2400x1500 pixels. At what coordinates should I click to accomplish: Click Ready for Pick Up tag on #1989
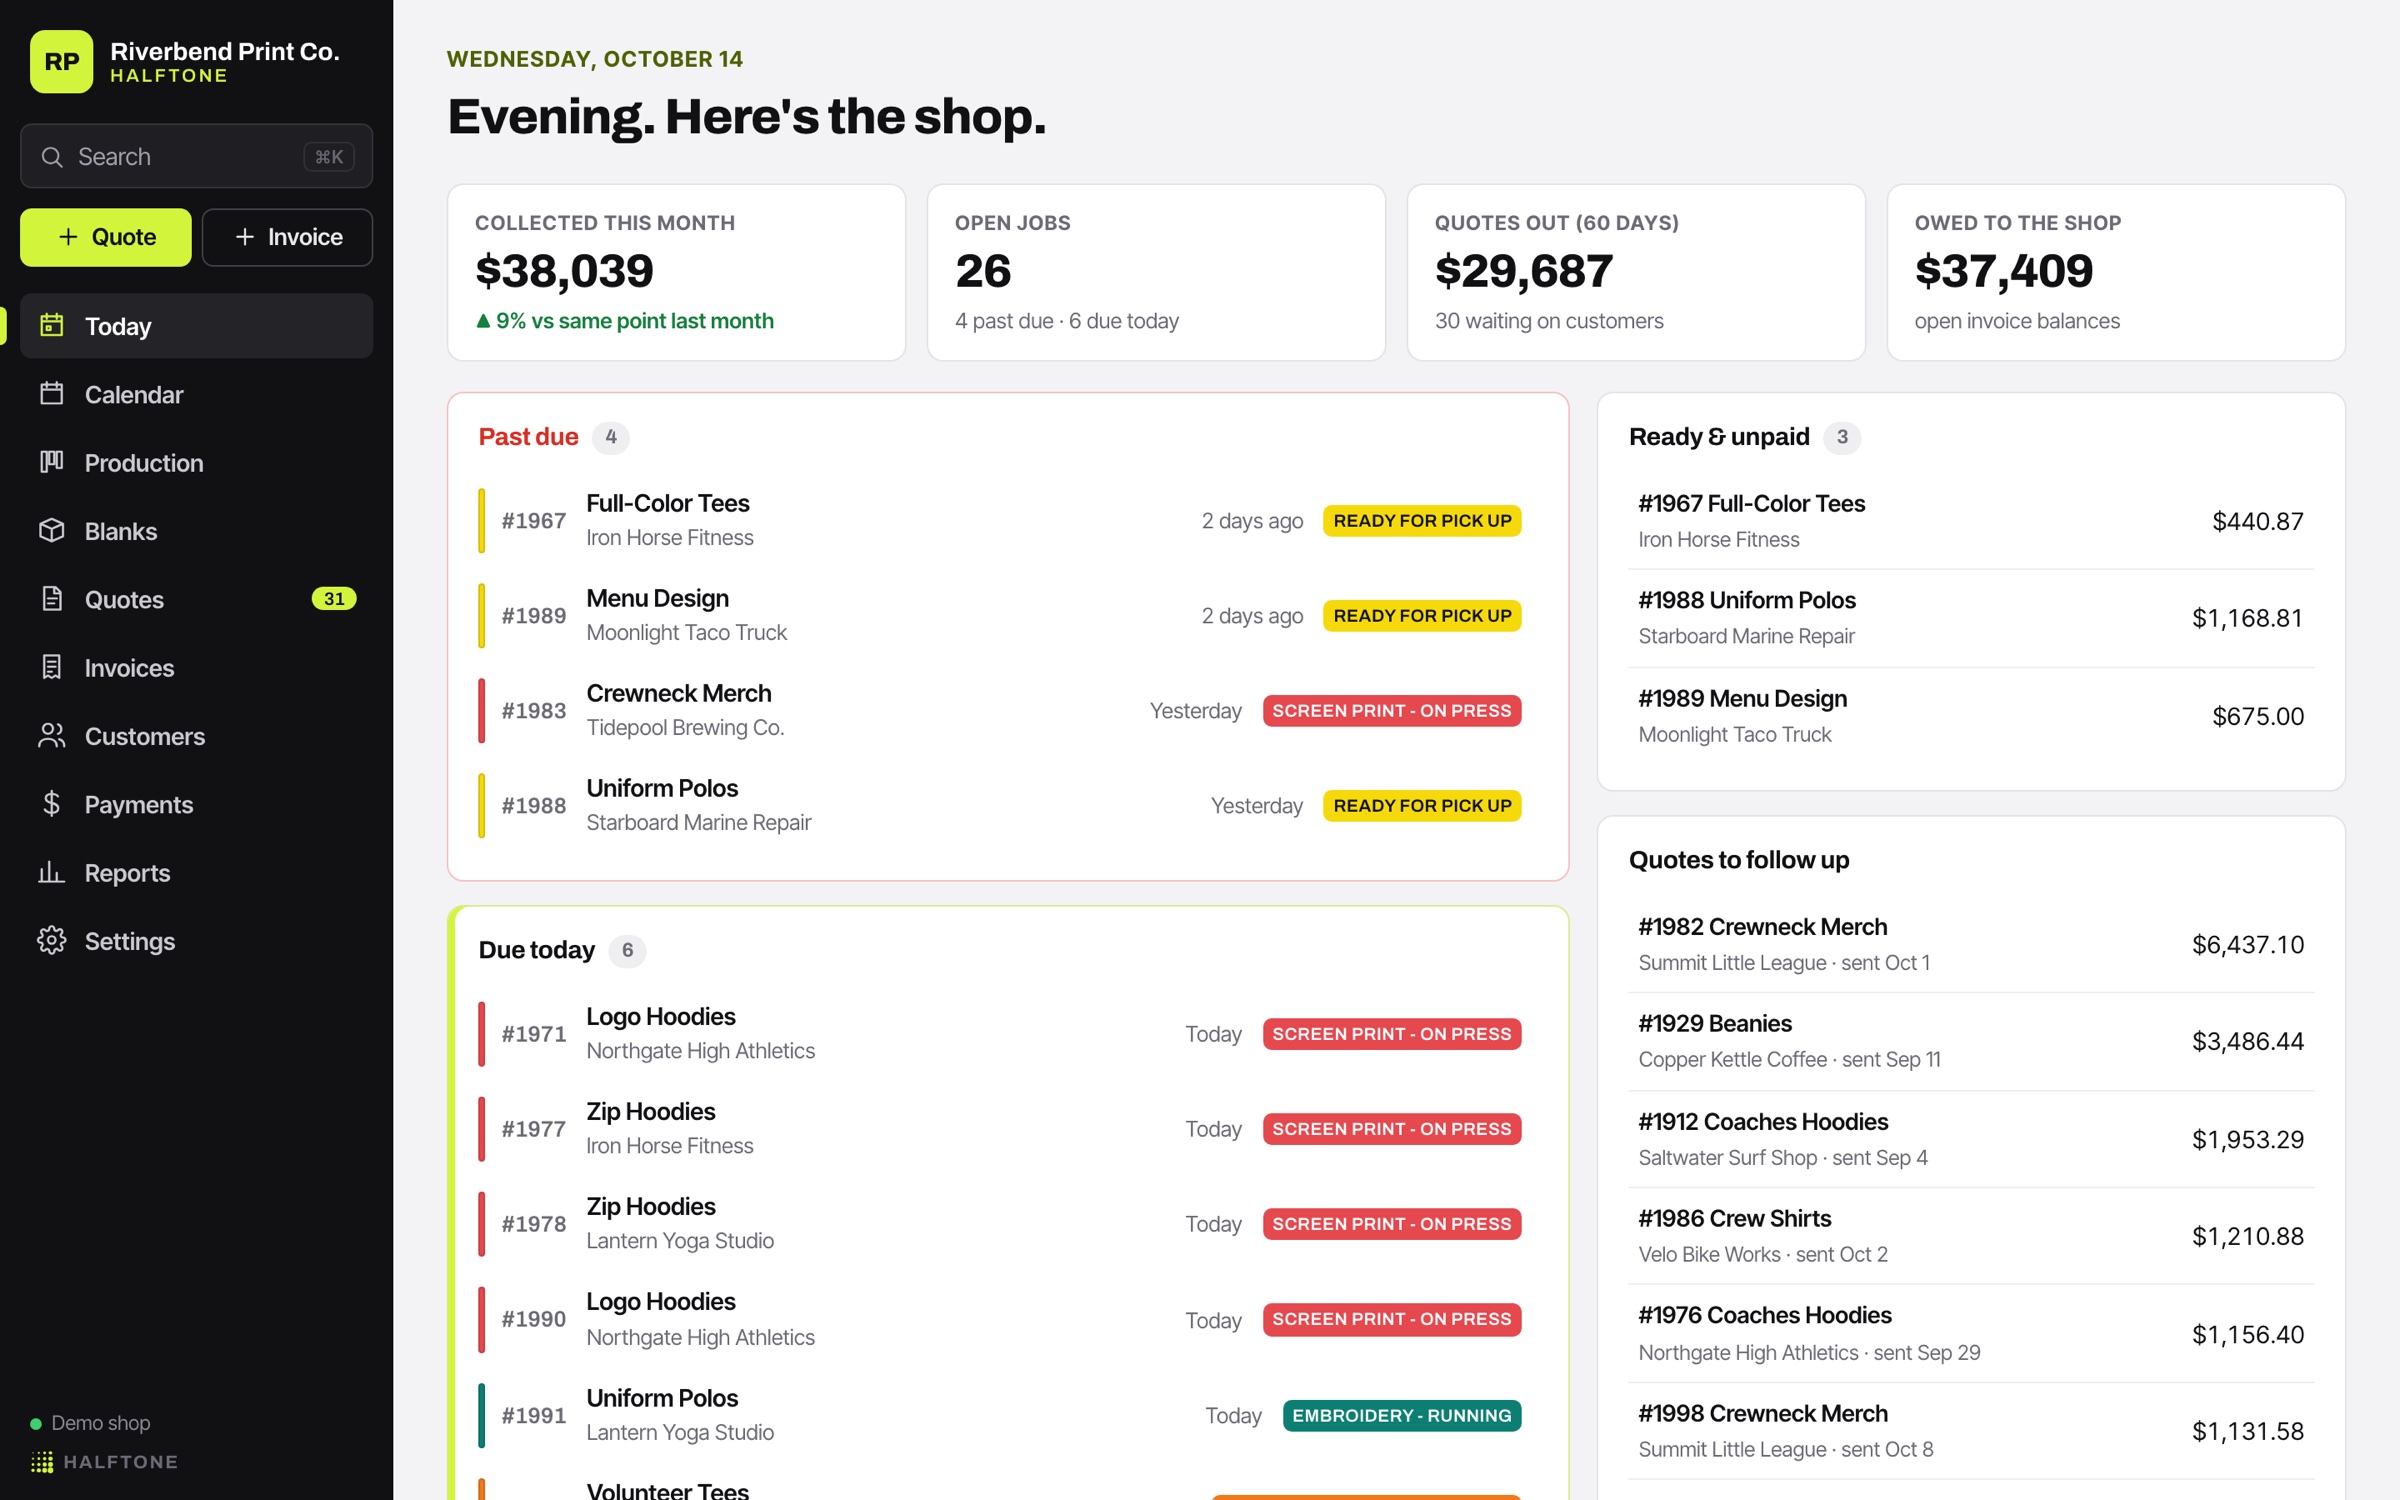(x=1422, y=616)
